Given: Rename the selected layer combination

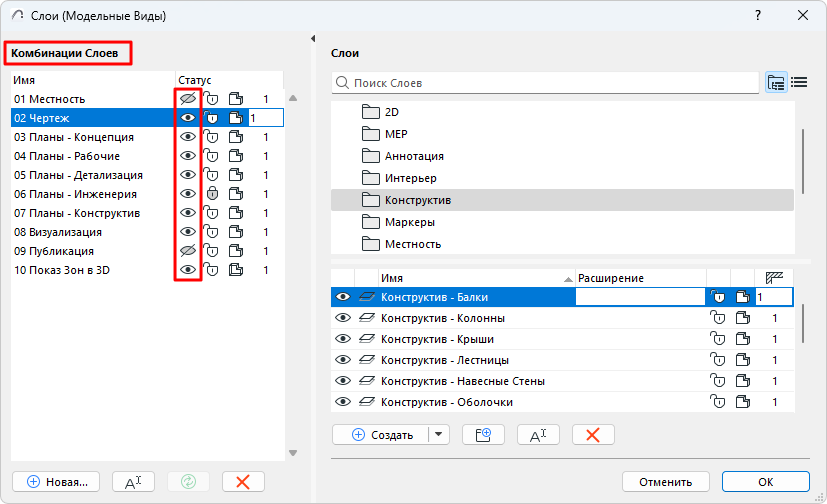Looking at the screenshot, I should (x=133, y=481).
